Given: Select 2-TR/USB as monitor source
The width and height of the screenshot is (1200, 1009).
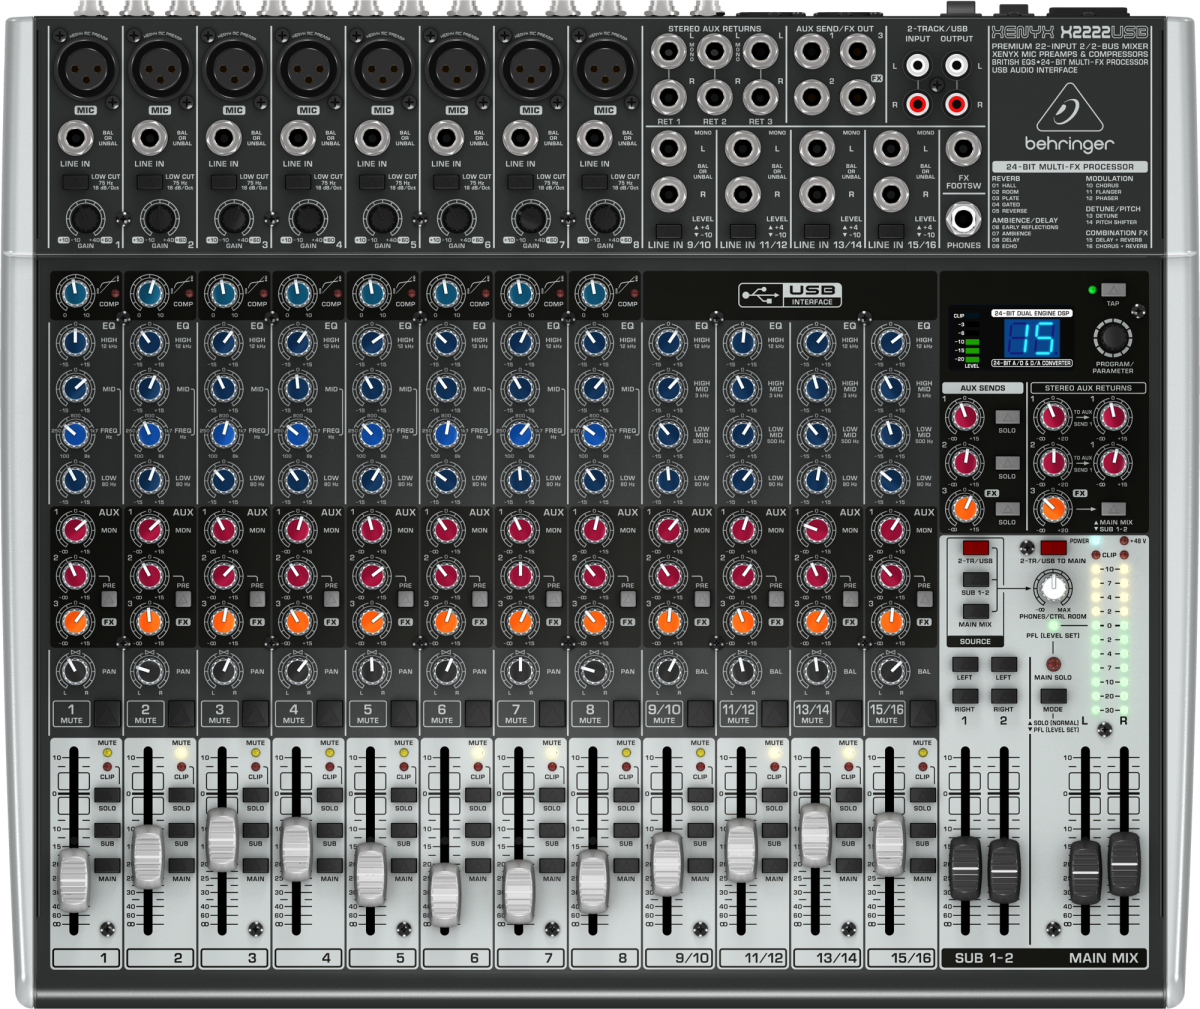Looking at the screenshot, I should (x=975, y=549).
